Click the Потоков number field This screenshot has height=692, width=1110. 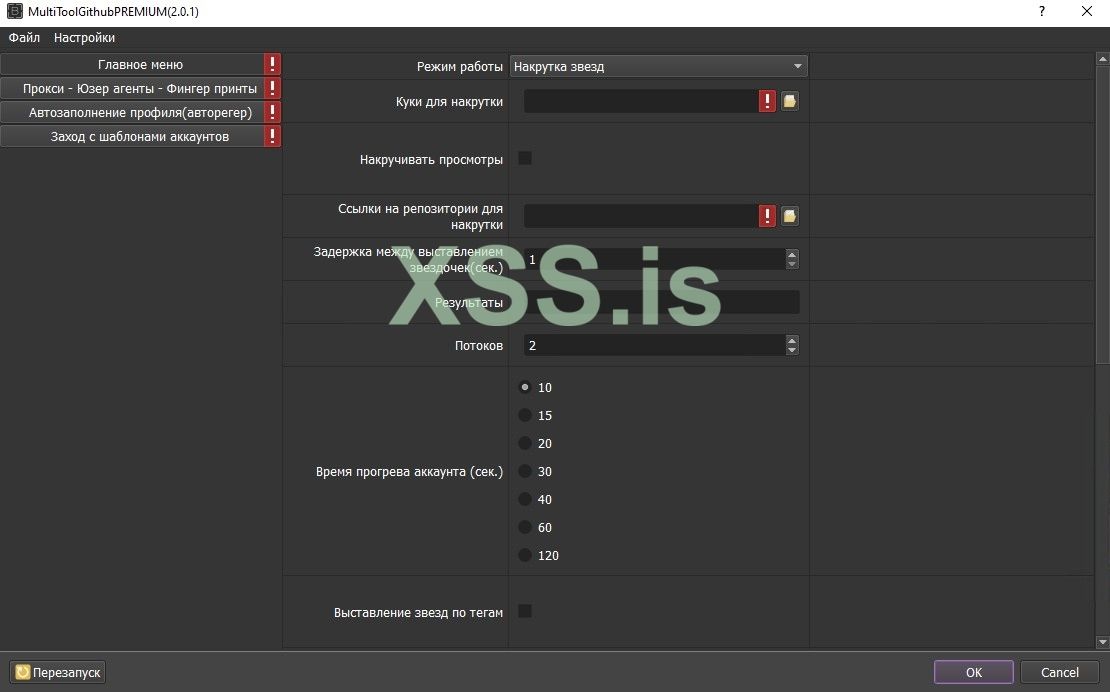(x=654, y=345)
